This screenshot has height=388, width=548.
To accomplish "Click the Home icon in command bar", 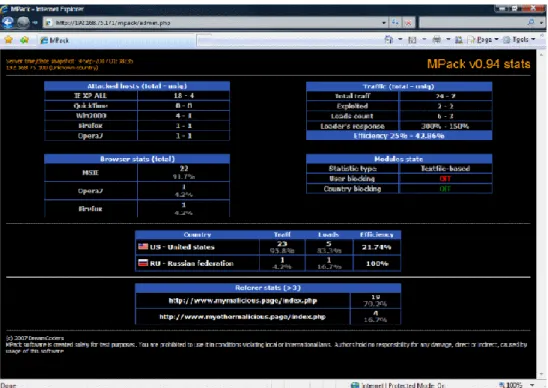I will (x=388, y=39).
